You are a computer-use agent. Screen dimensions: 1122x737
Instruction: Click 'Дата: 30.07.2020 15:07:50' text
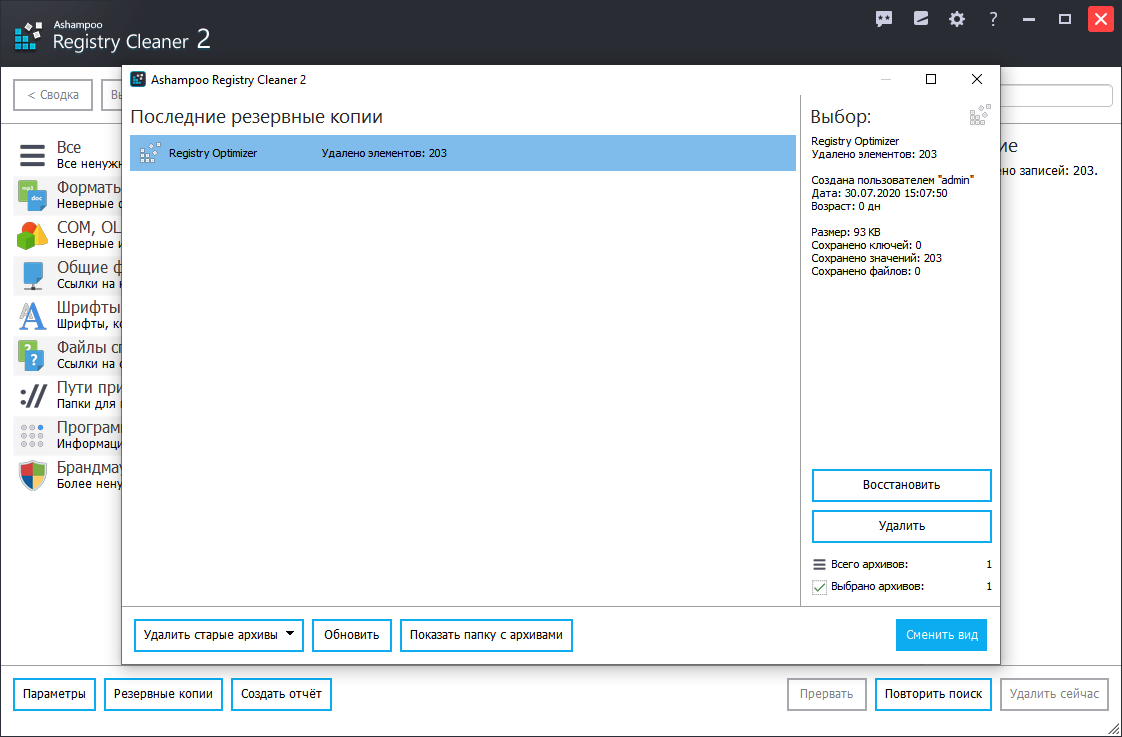(x=879, y=194)
